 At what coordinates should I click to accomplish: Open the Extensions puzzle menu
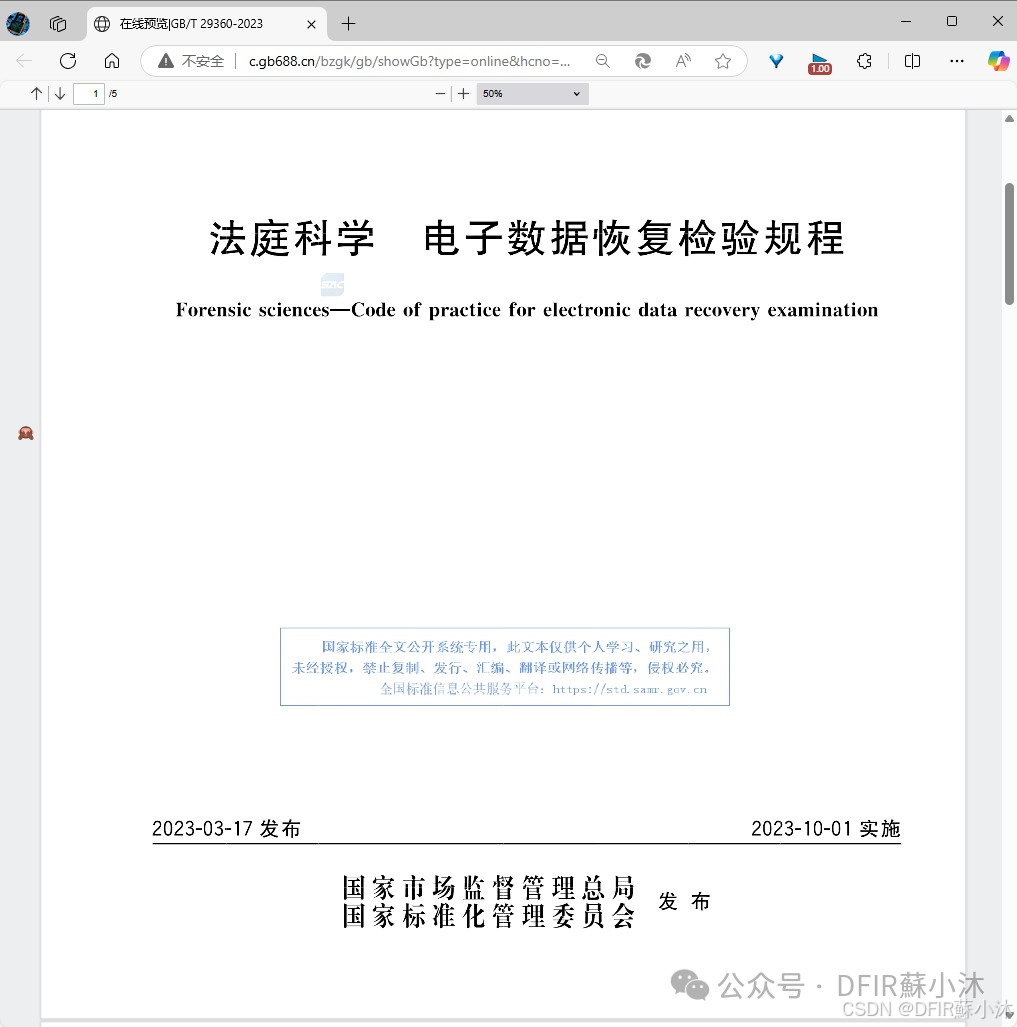pos(864,61)
